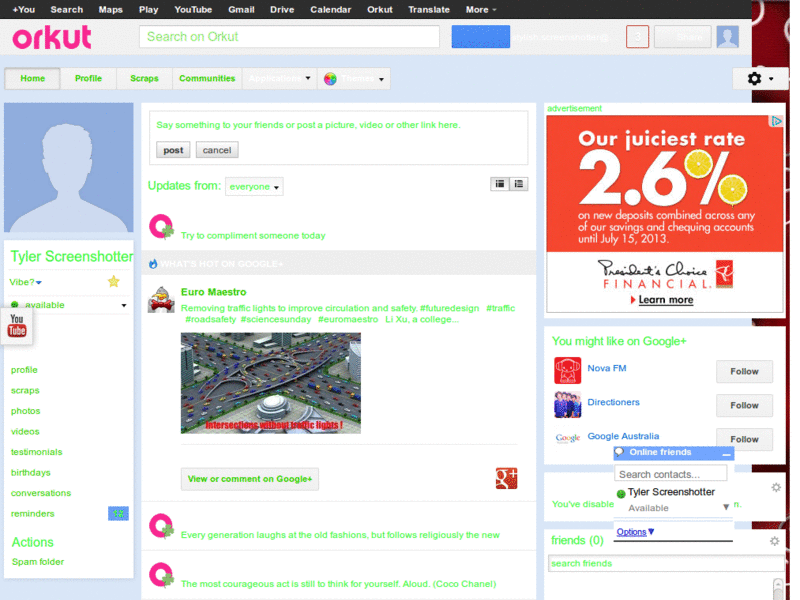Viewport: 800px width, 600px height.
Task: Click the friends list scrollbar
Action: (778, 589)
